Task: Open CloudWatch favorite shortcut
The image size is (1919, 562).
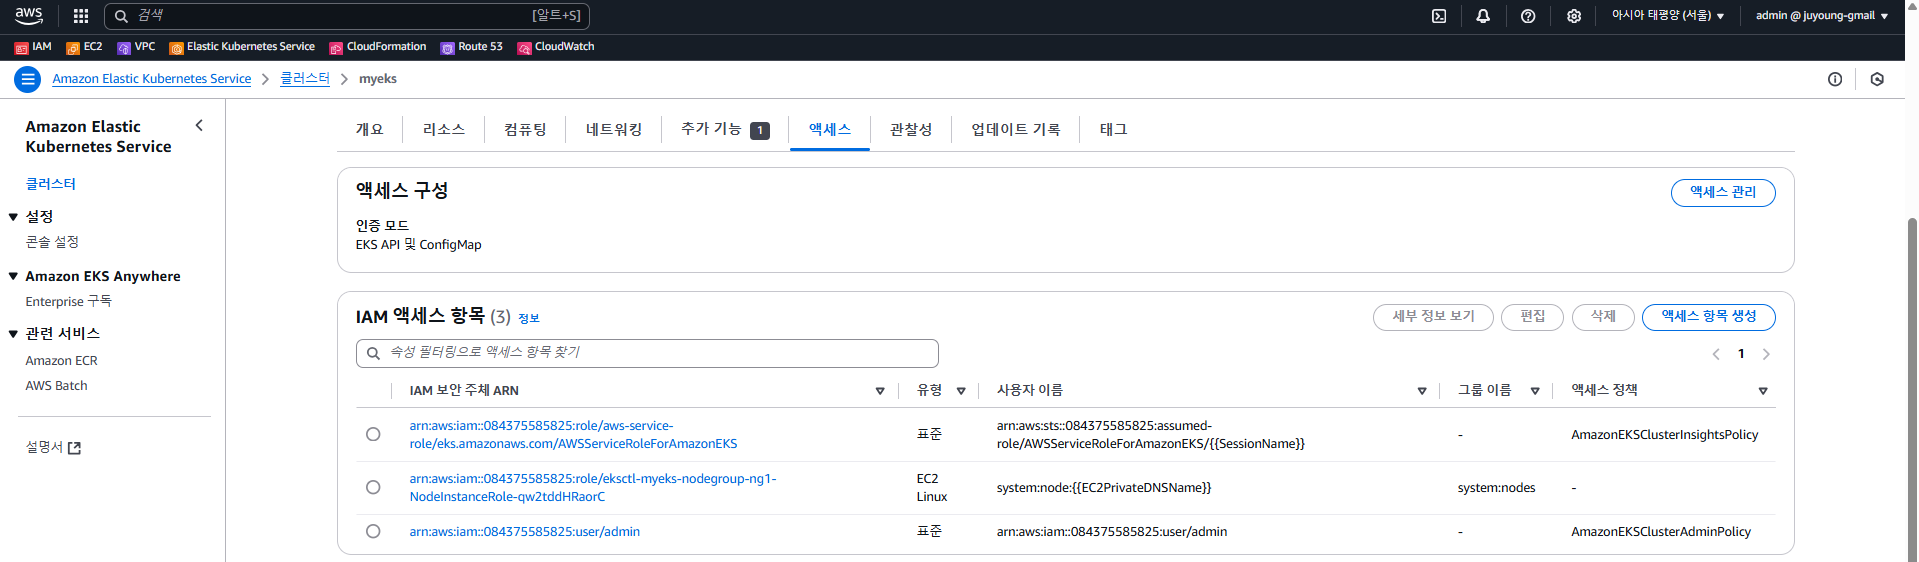Action: tap(556, 47)
